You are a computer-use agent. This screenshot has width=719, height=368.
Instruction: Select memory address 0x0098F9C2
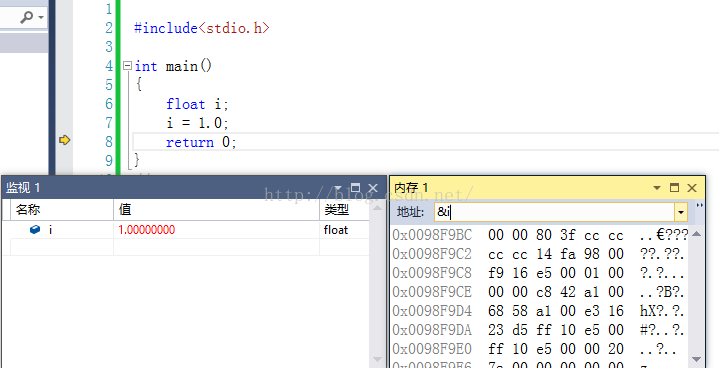[432, 254]
